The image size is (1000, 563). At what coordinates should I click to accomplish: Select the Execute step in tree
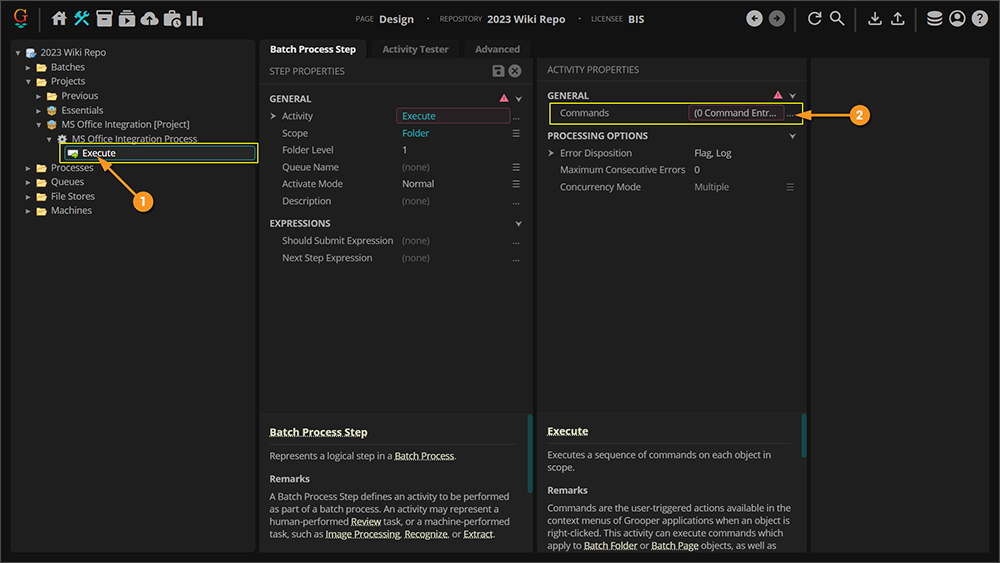(x=99, y=153)
